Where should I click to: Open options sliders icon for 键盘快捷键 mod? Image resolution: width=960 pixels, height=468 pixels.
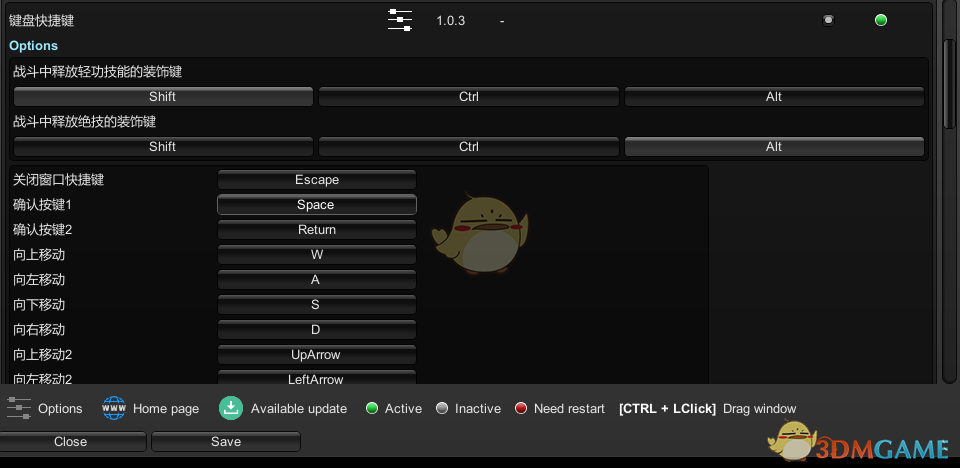point(400,20)
